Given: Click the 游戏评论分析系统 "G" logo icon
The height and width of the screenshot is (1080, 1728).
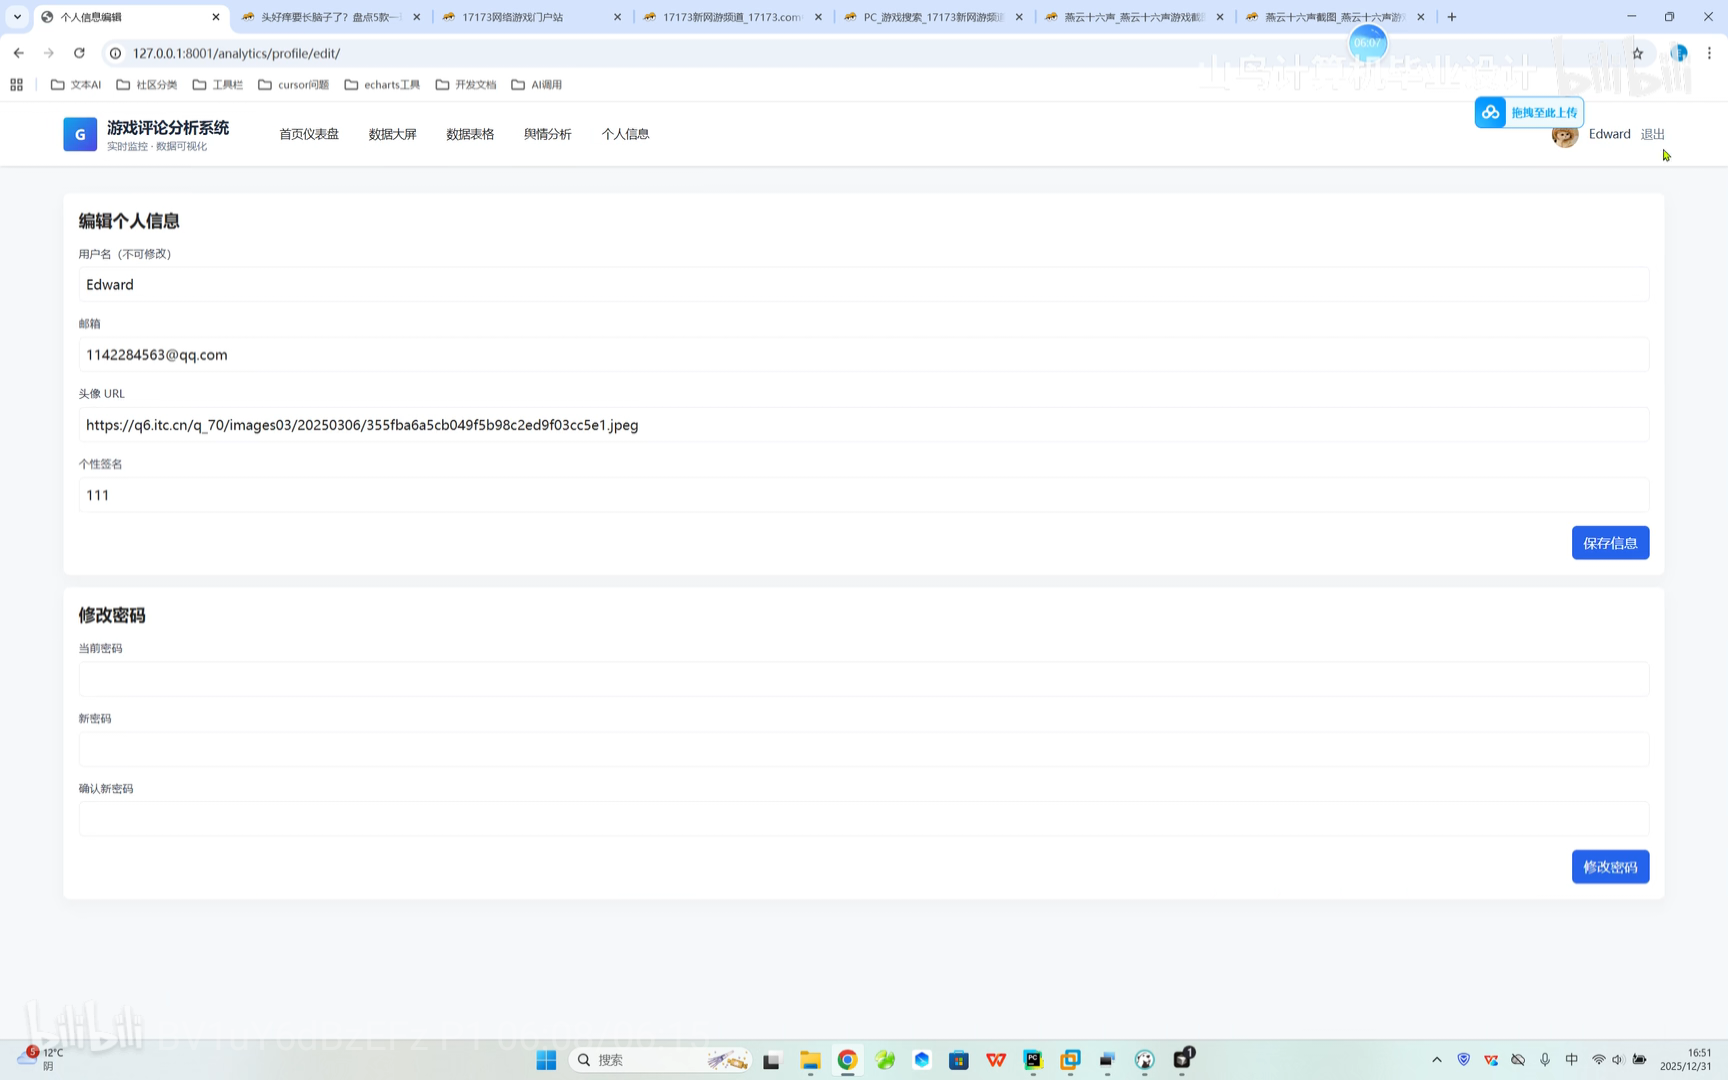Looking at the screenshot, I should tap(80, 133).
